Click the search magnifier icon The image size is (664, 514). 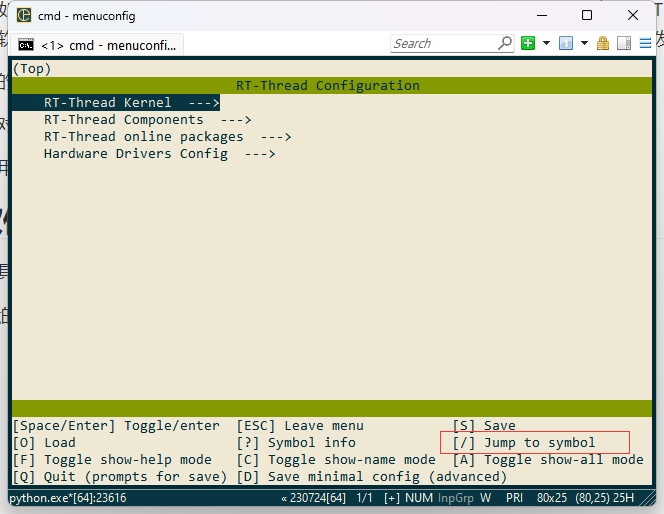coord(505,43)
